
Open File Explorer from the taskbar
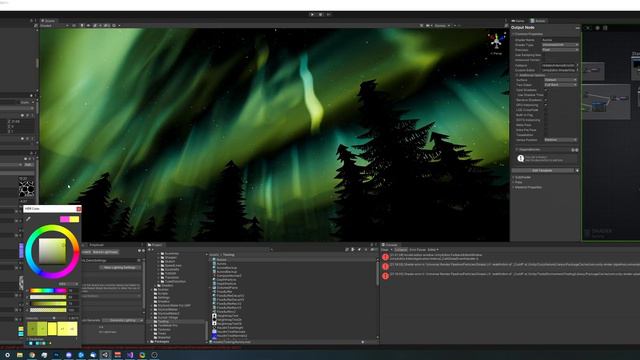20,355
